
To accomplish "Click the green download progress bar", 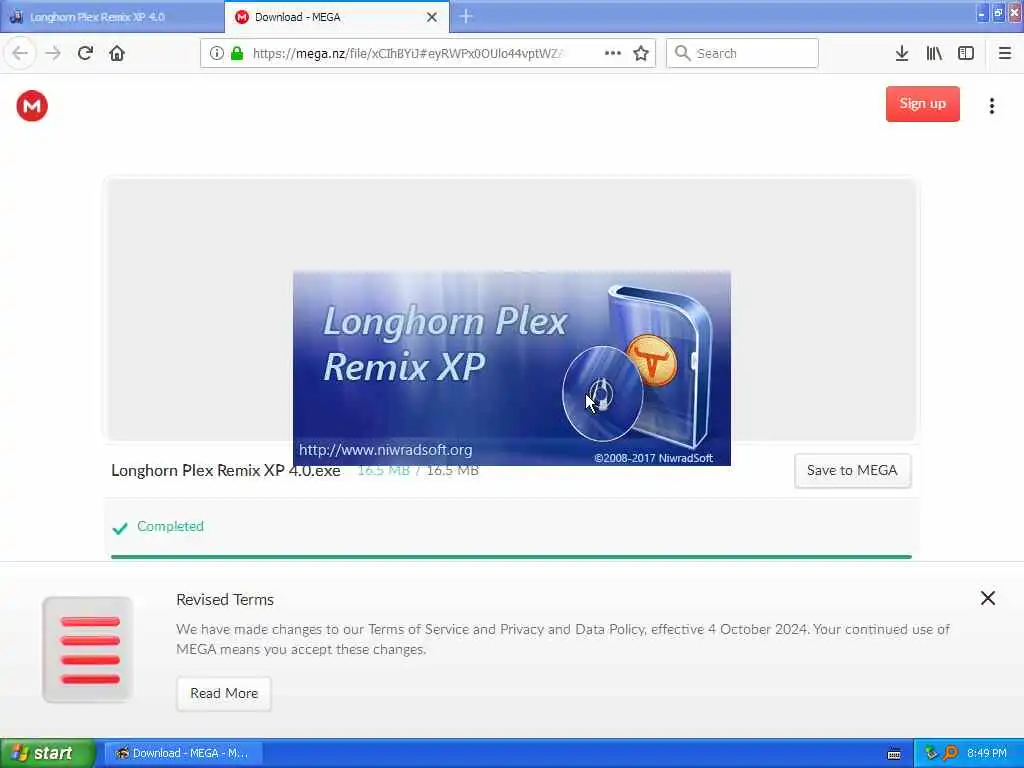I will 511,557.
